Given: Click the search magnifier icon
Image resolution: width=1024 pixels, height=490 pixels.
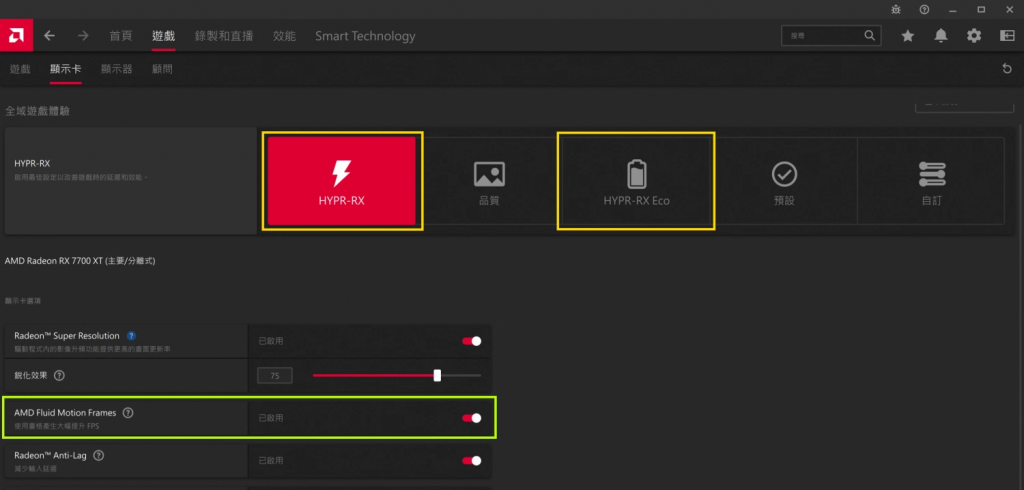Looking at the screenshot, I should point(869,36).
